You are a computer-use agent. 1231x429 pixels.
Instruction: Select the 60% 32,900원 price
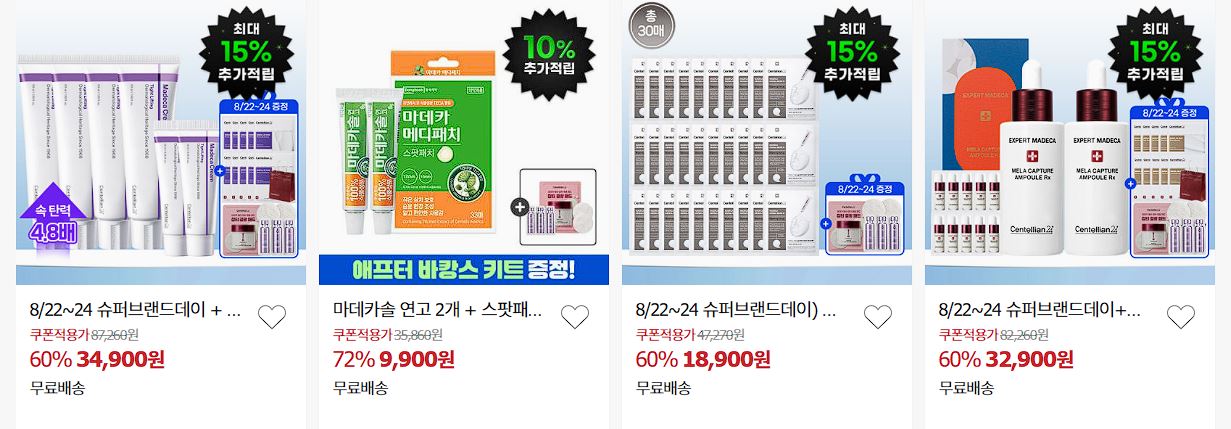click(1006, 359)
